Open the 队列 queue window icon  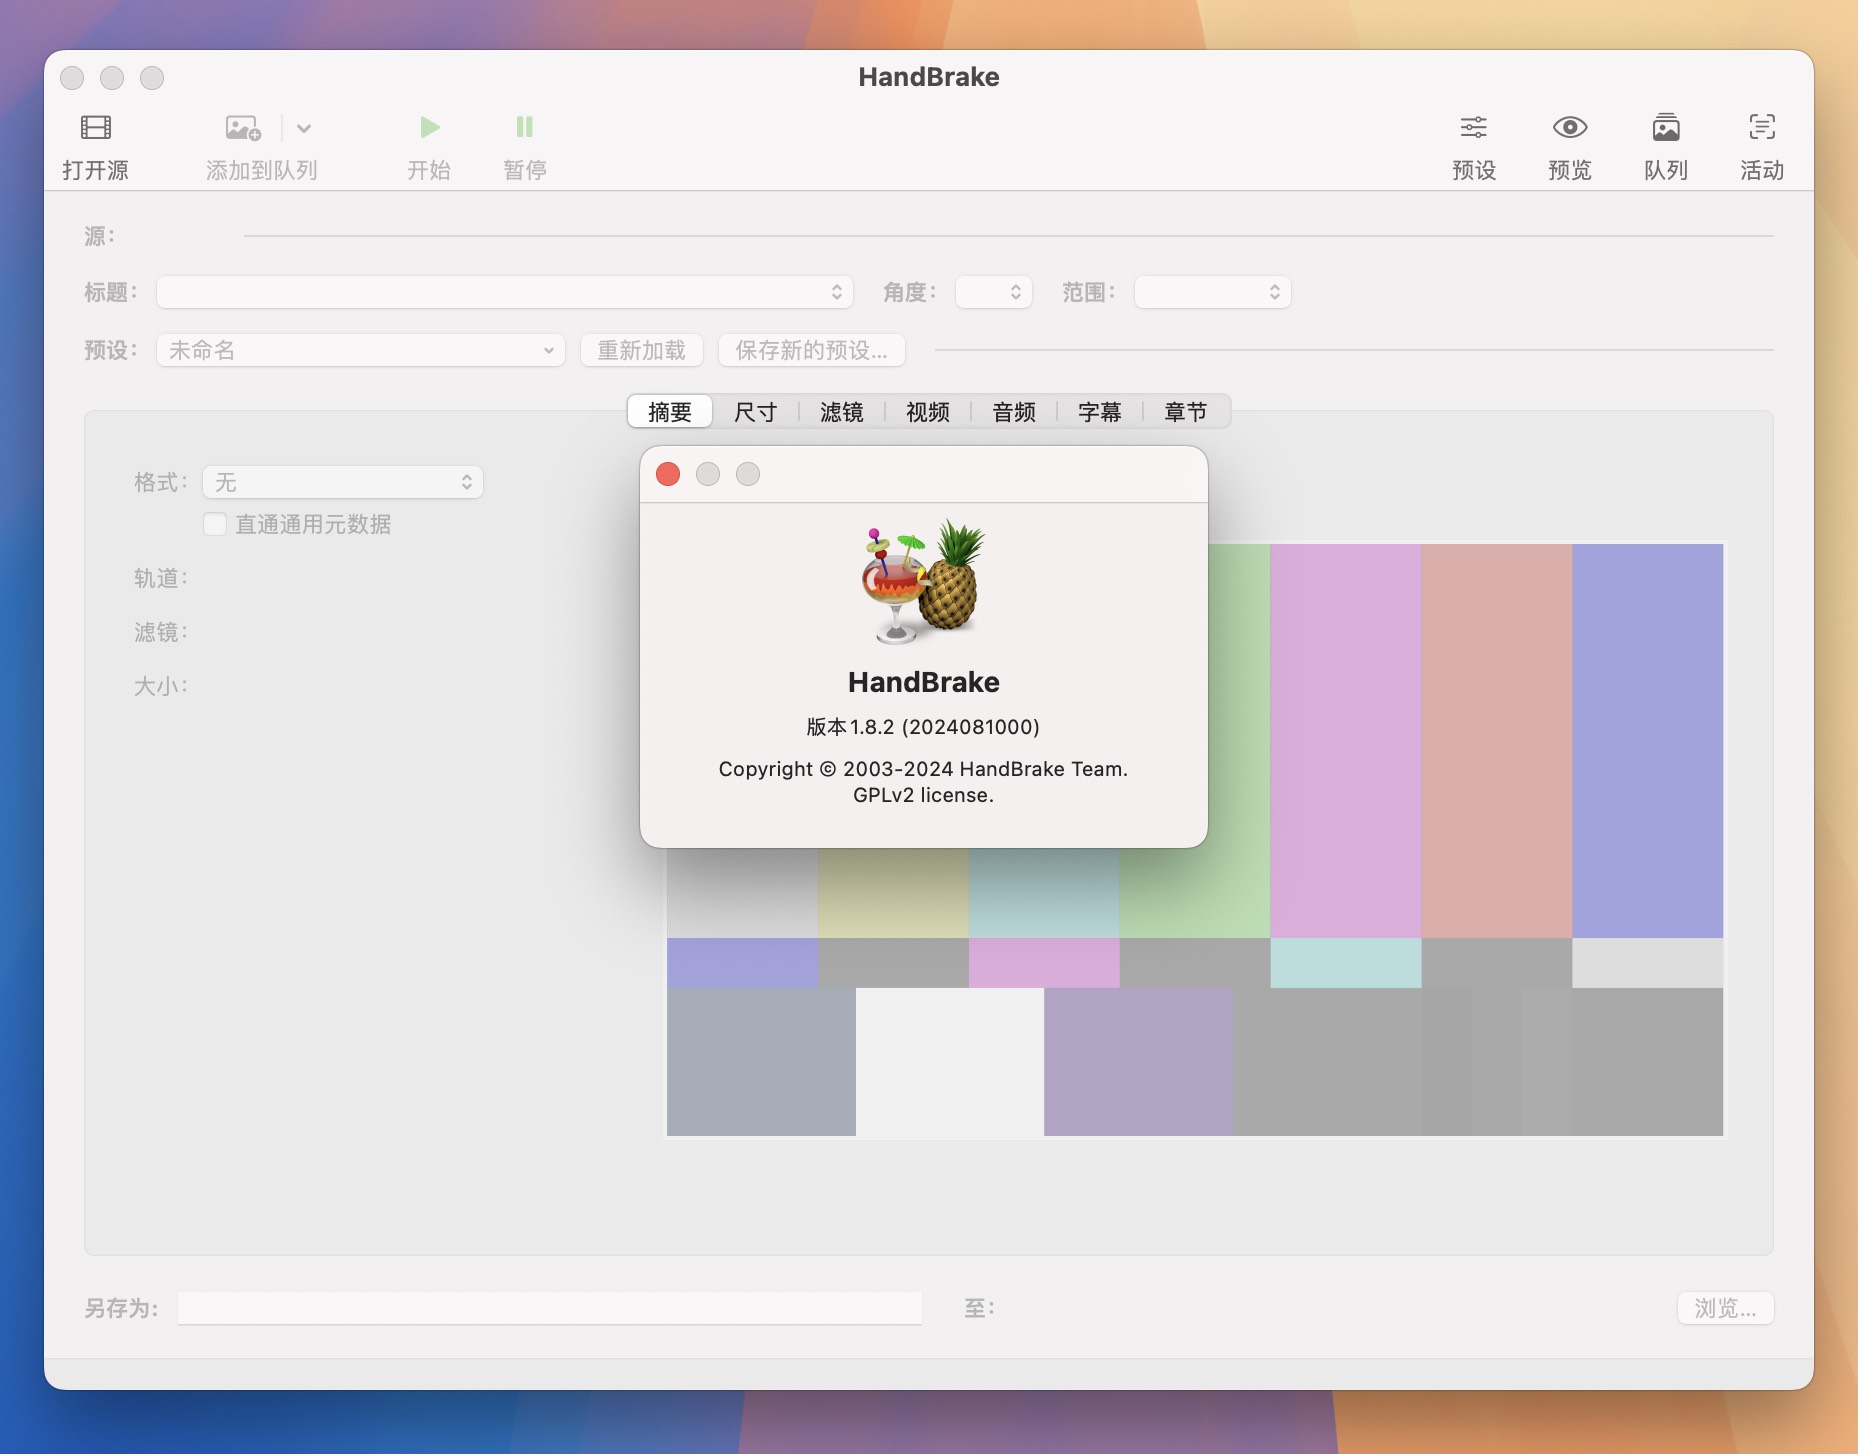point(1666,128)
